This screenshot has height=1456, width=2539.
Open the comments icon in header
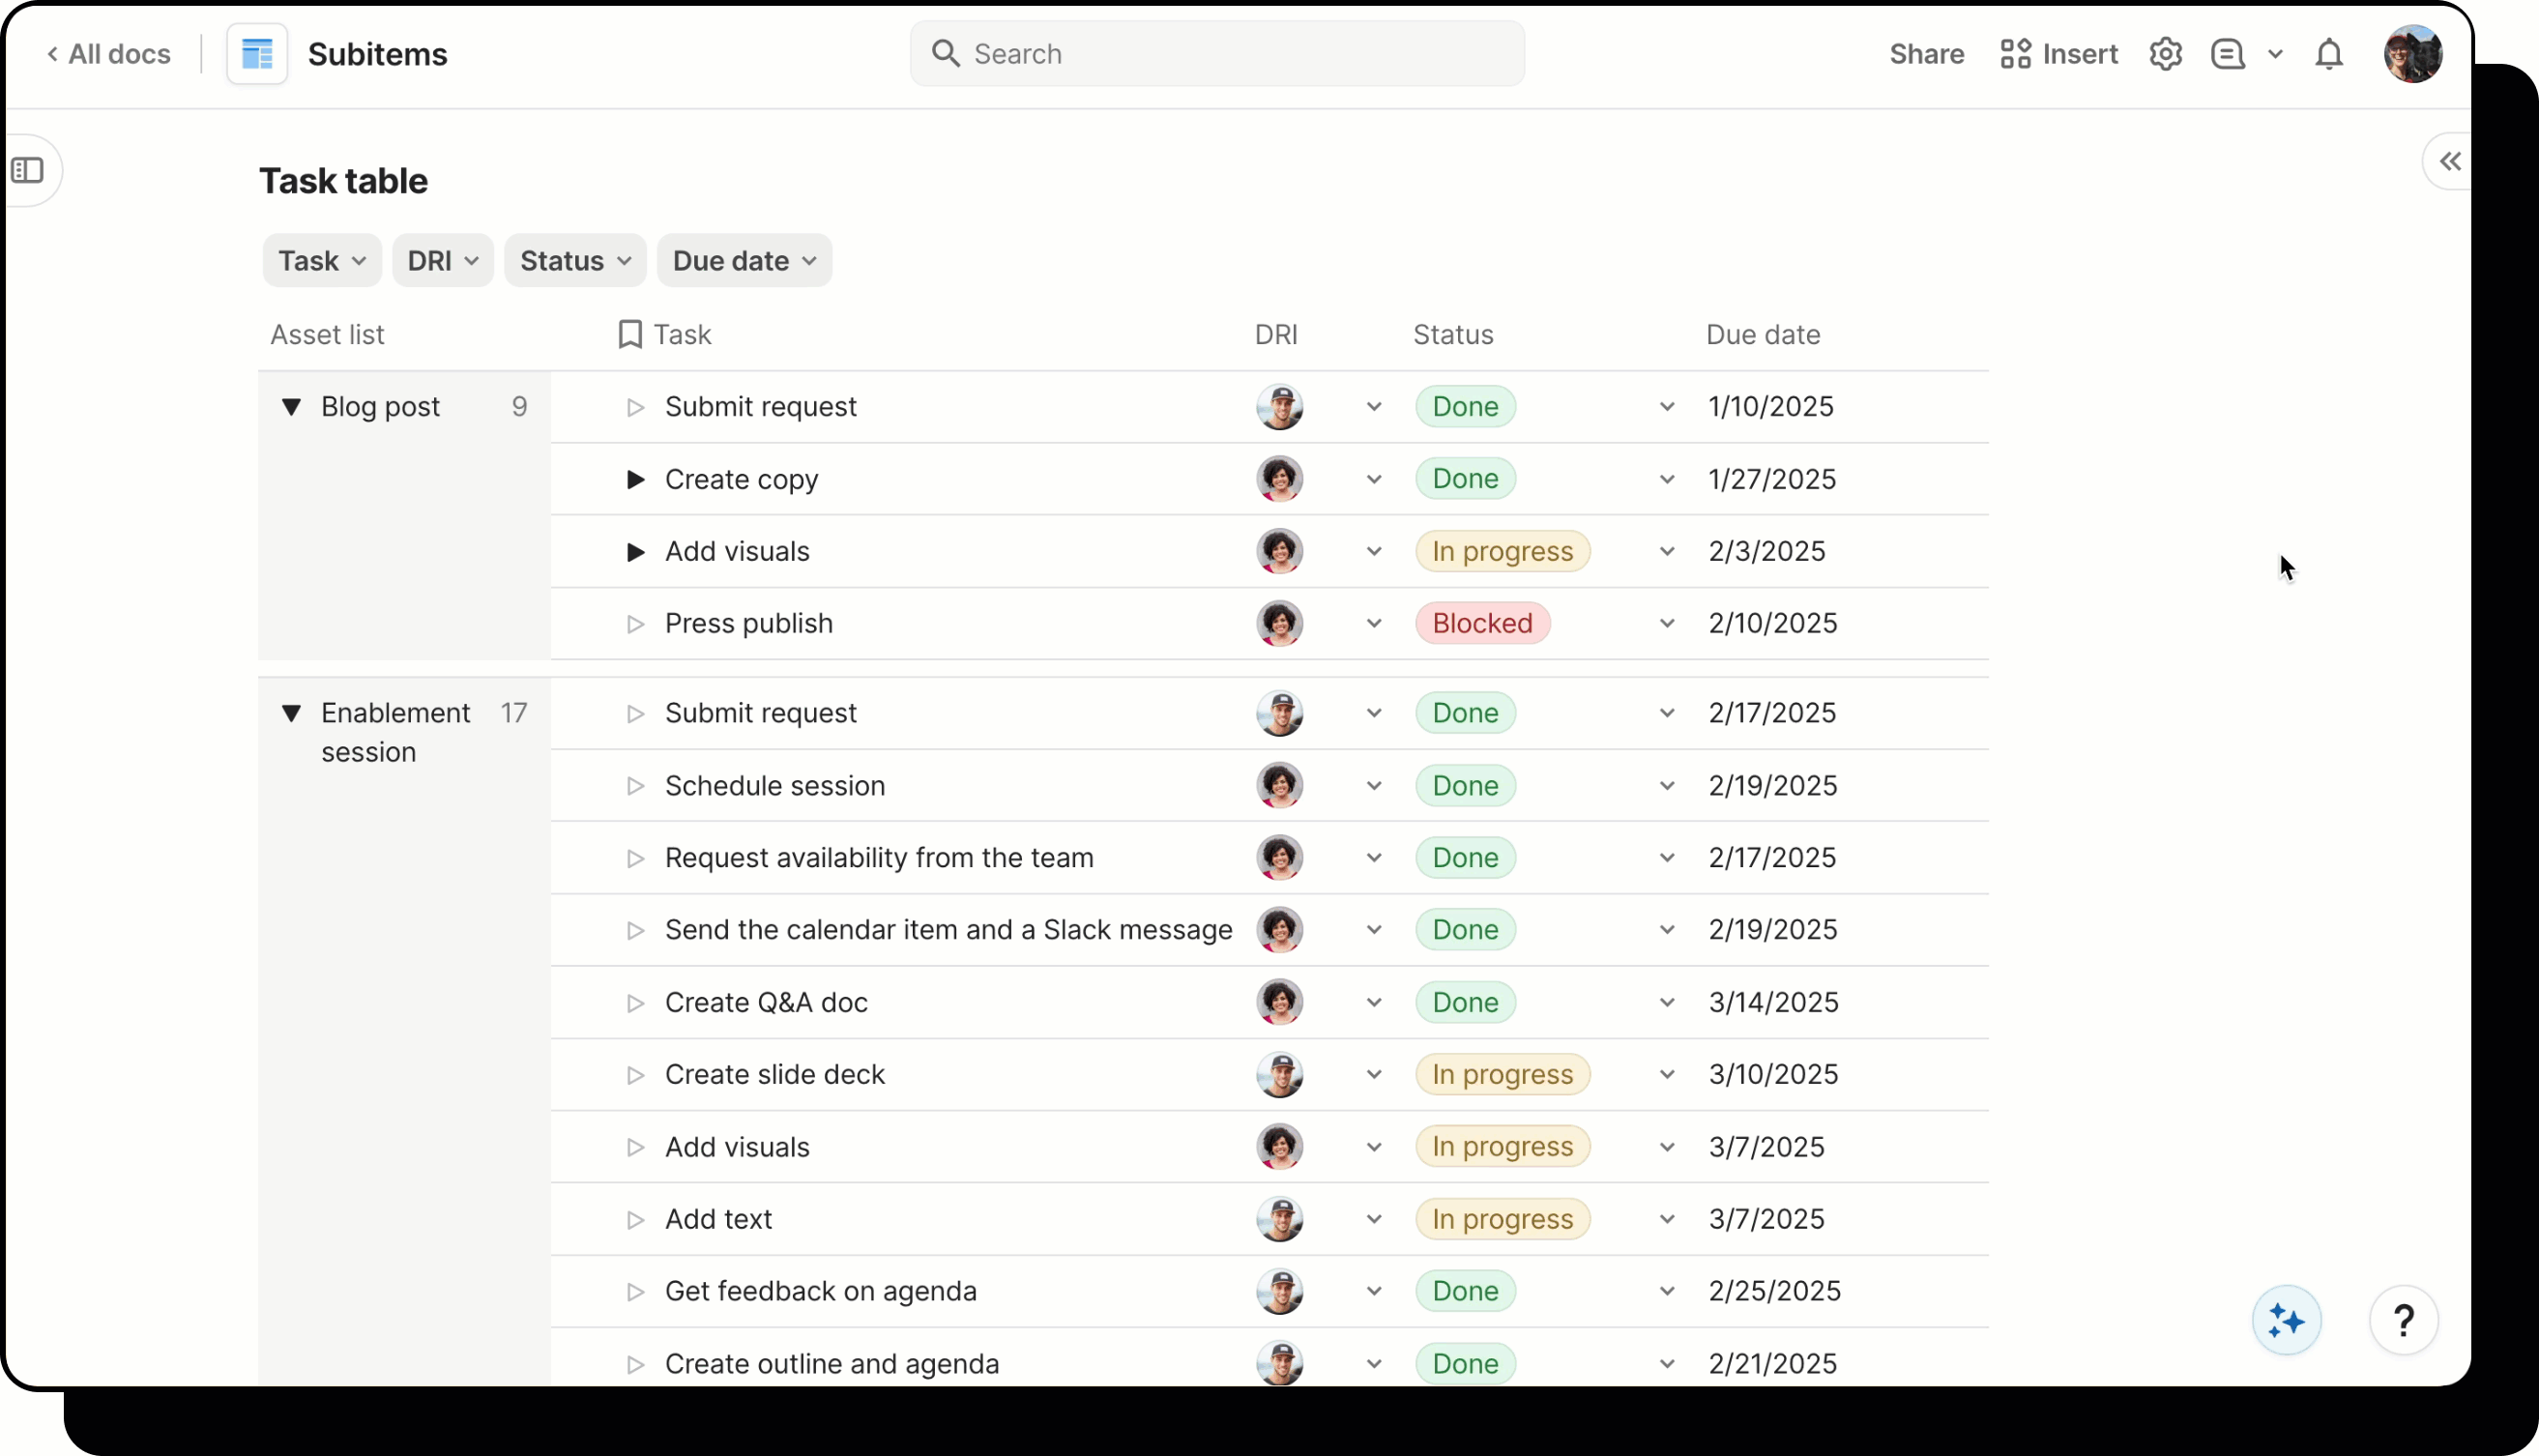(x=2227, y=54)
